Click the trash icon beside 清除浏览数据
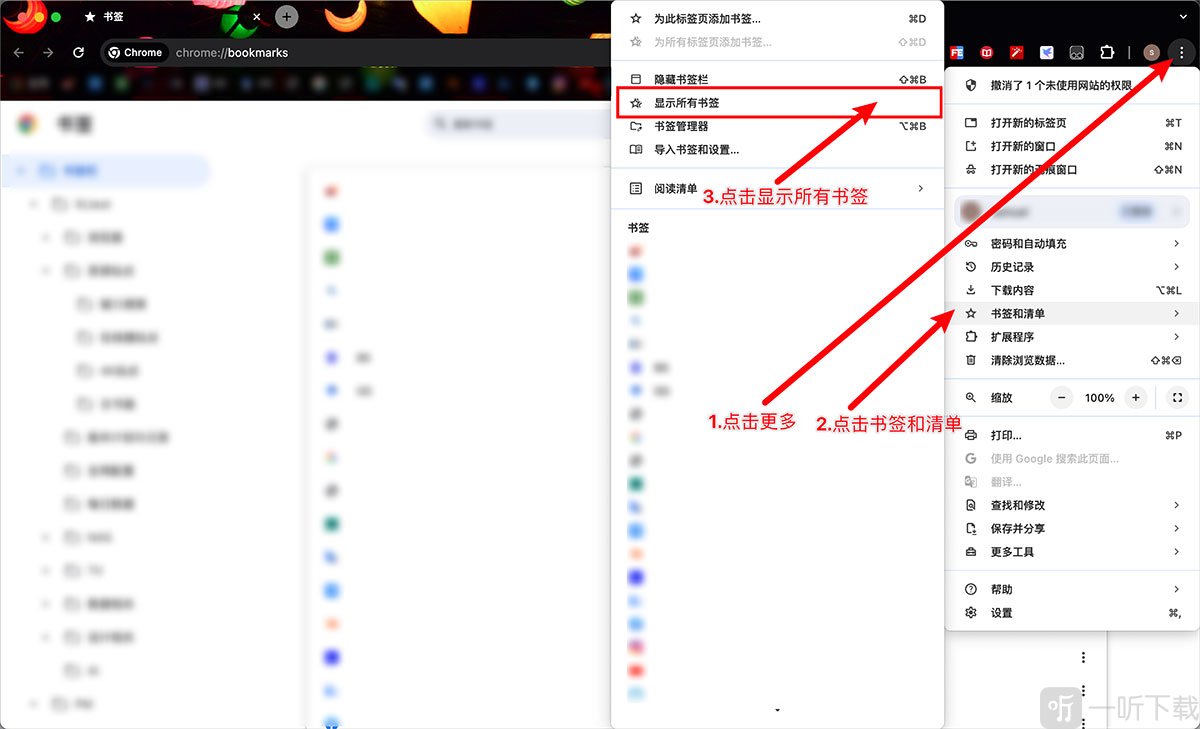 971,360
